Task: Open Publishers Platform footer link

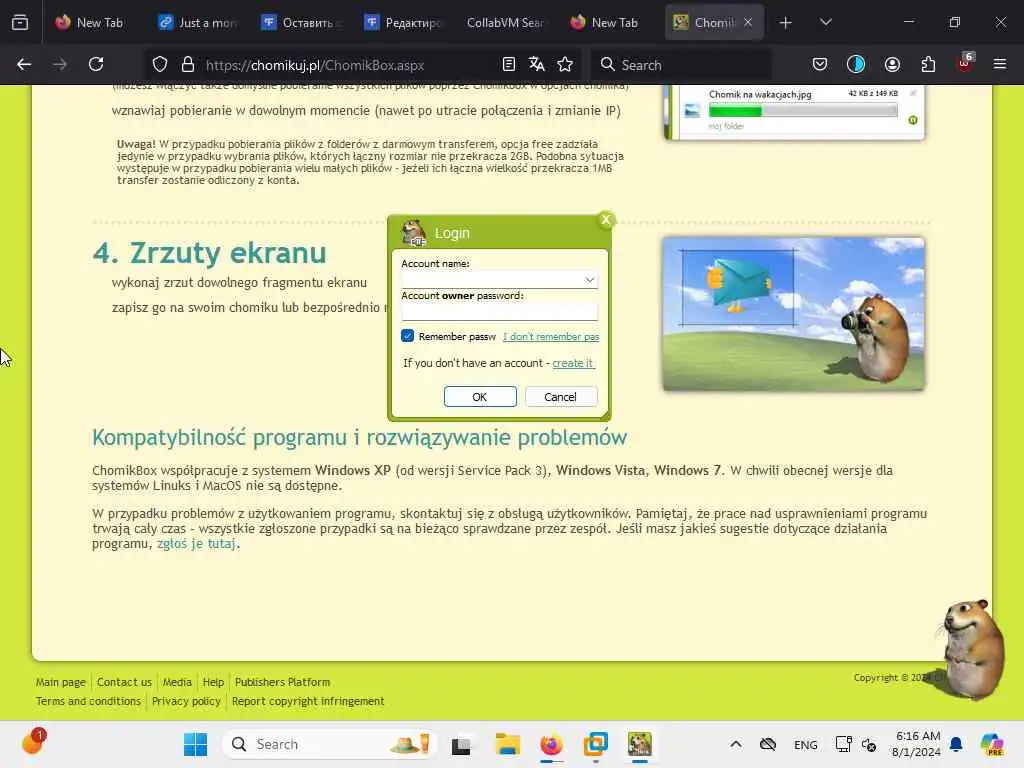Action: (282, 682)
